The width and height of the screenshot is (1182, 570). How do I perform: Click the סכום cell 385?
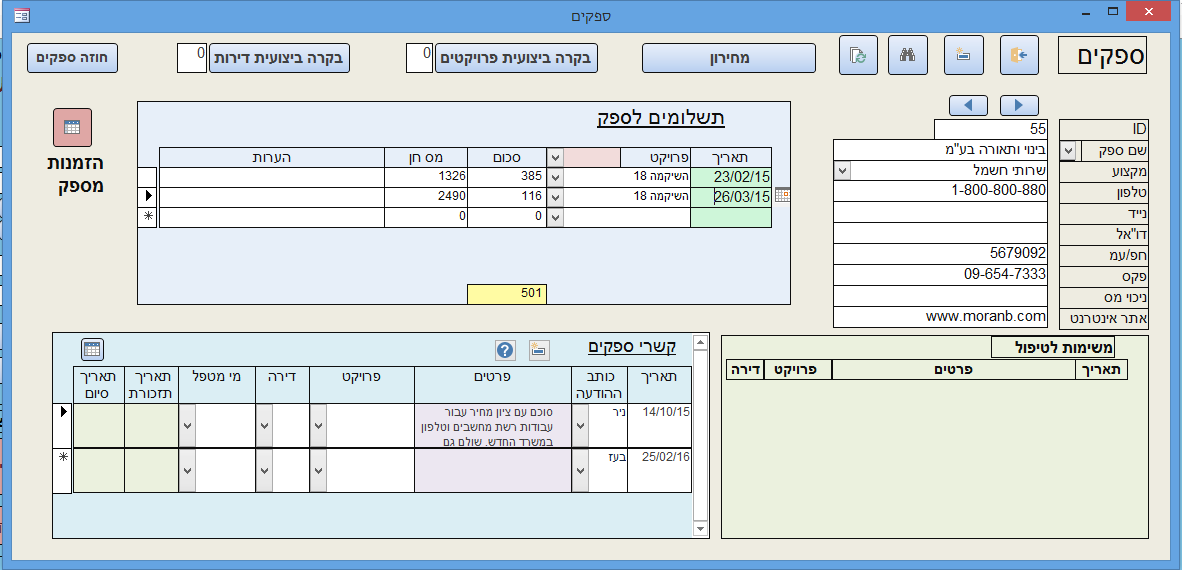tap(507, 177)
